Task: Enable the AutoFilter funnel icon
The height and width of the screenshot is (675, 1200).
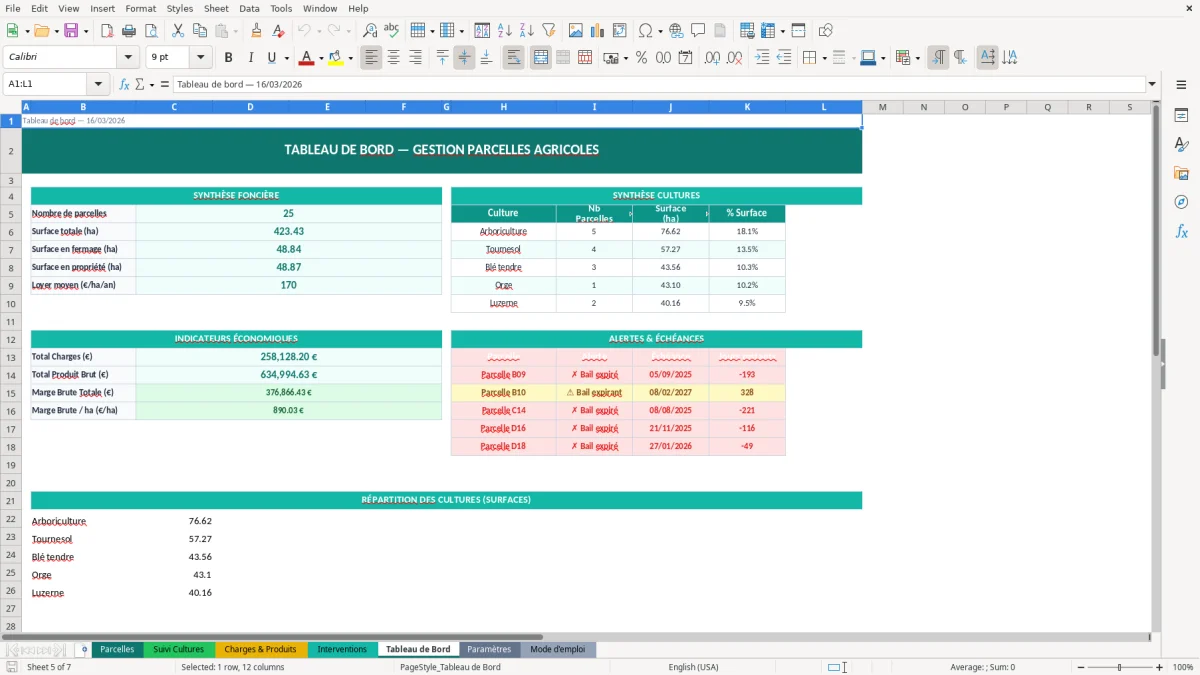Action: click(x=549, y=31)
